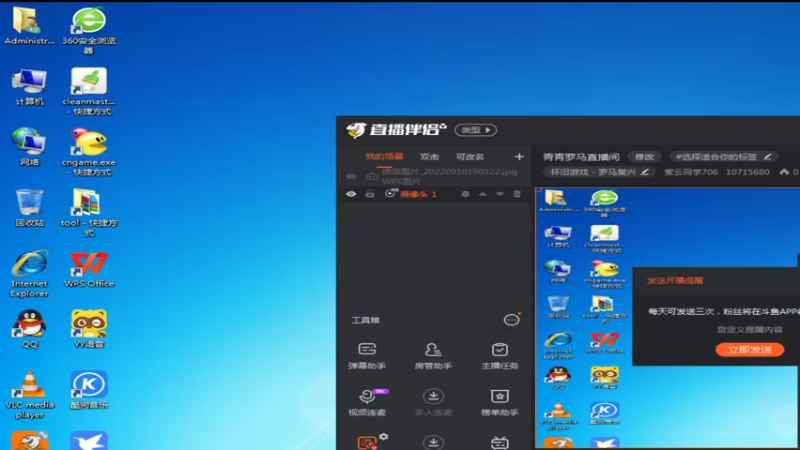800x450 pixels.
Task: Select the WPS Office desktop icon
Action: pyautogui.click(x=89, y=269)
